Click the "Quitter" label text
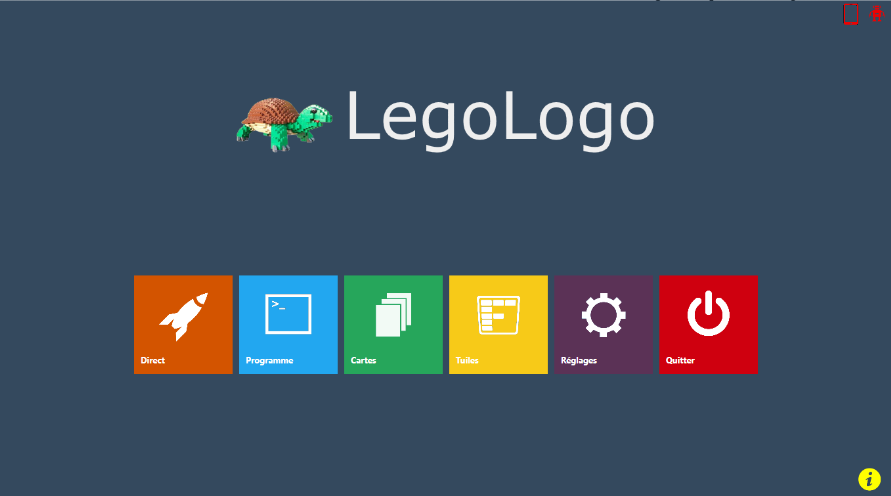Image resolution: width=891 pixels, height=496 pixels. 680,360
